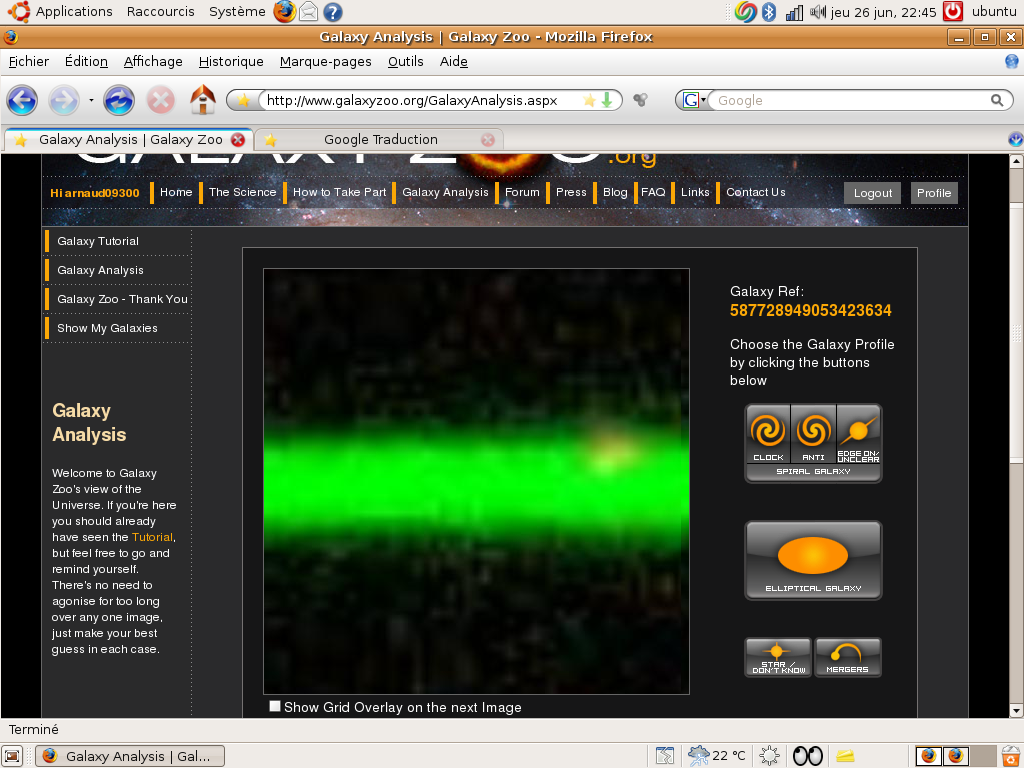
Task: Click the magnifier icon in the search bar
Action: 997,100
